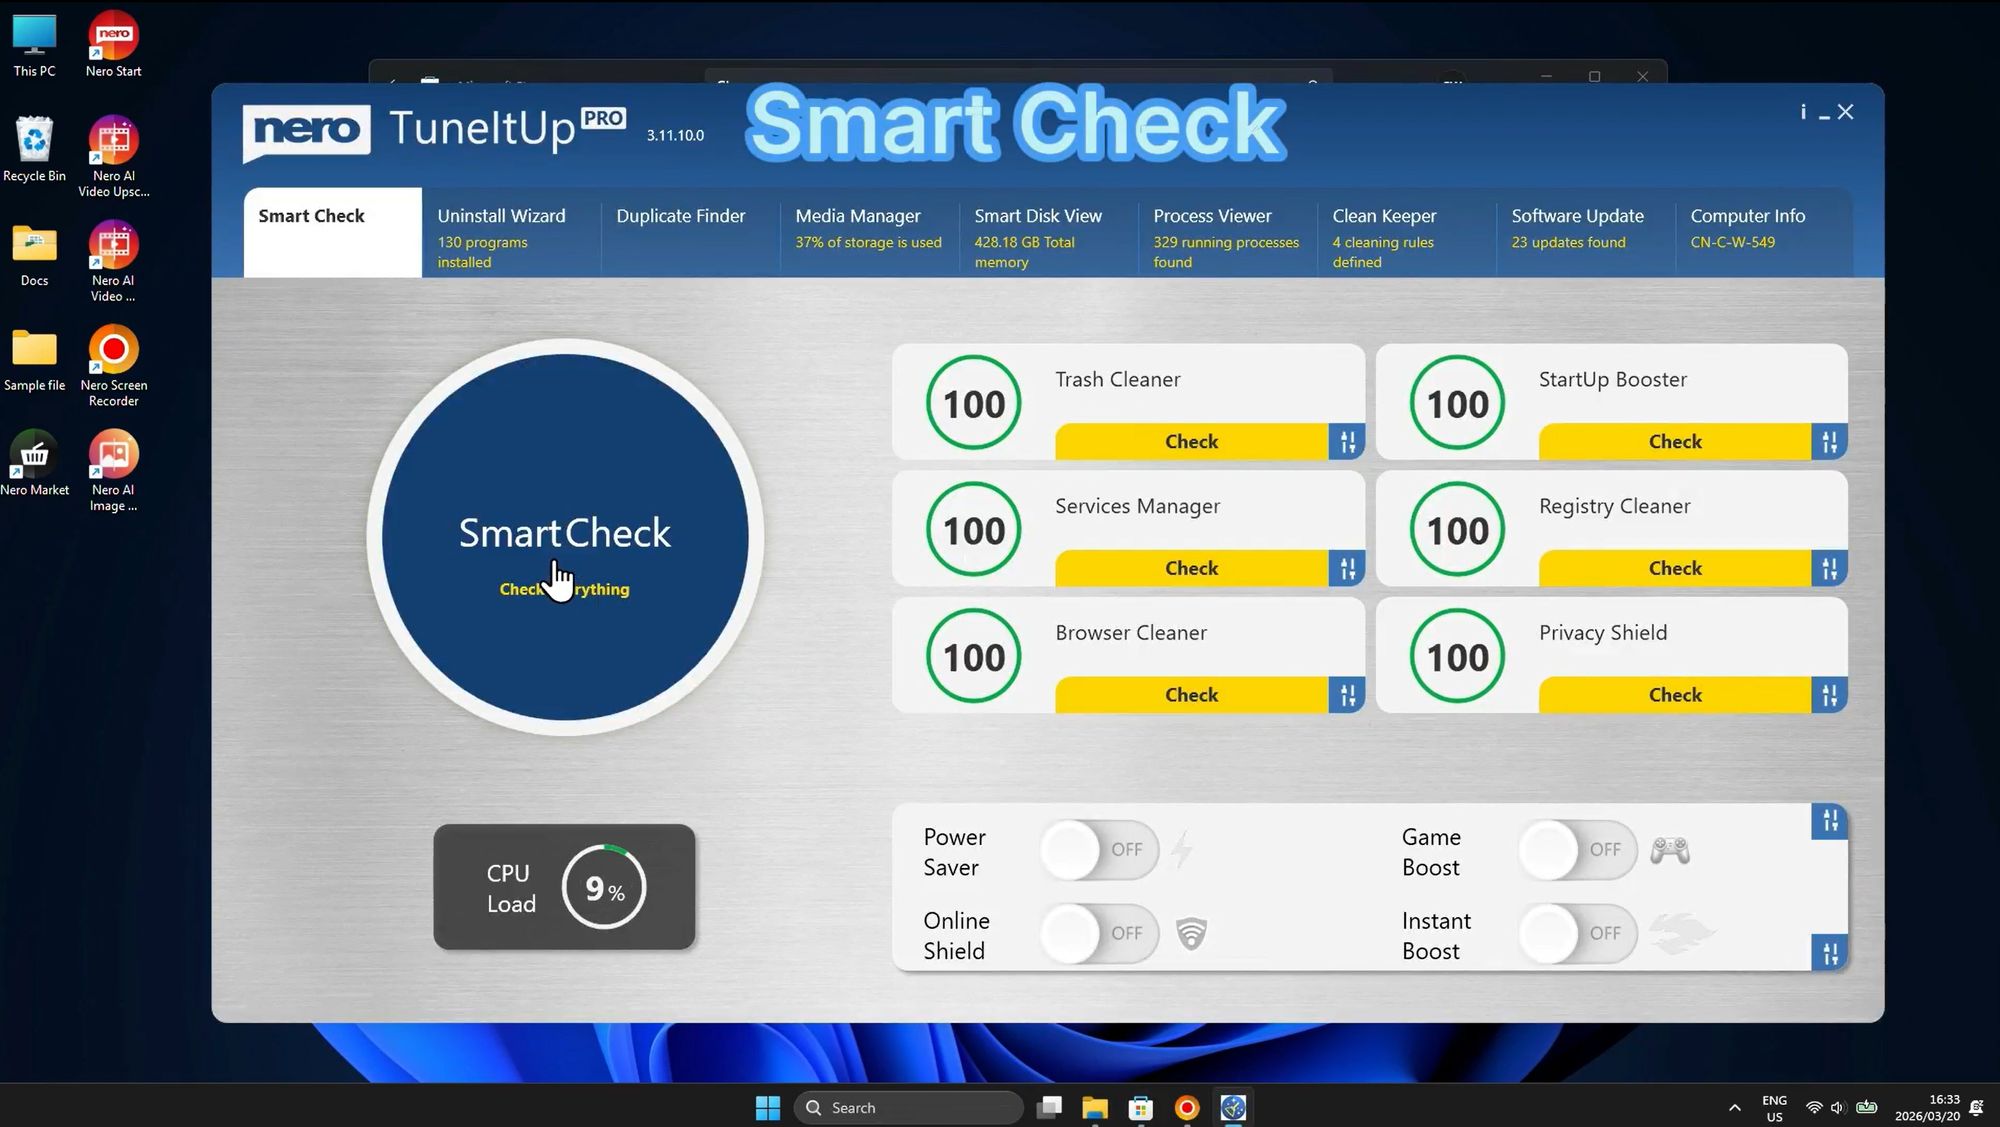Open Registry Cleaner settings sliders icon
The width and height of the screenshot is (2000, 1127).
(1830, 568)
